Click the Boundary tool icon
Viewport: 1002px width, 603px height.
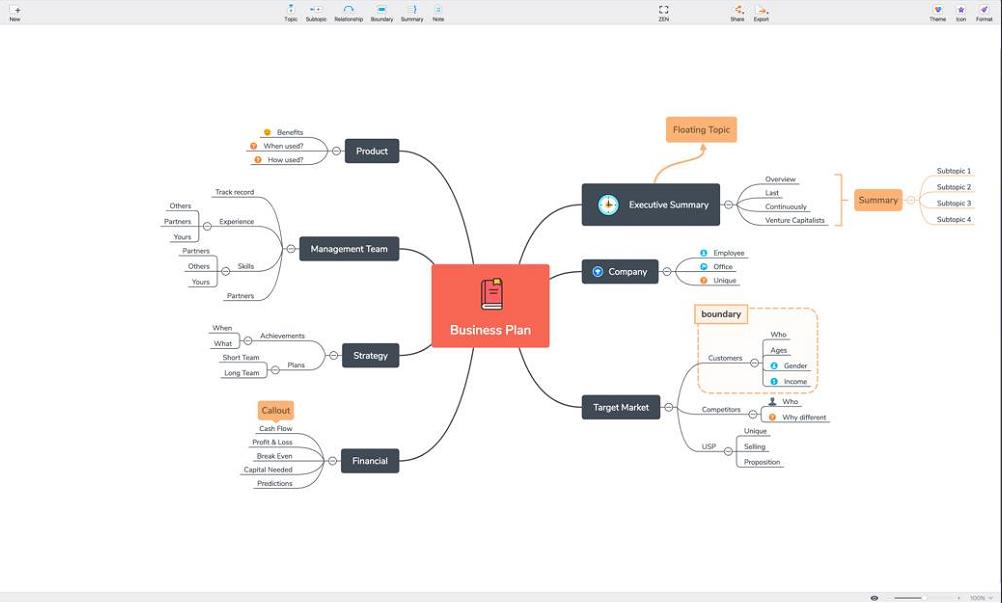pos(382,10)
